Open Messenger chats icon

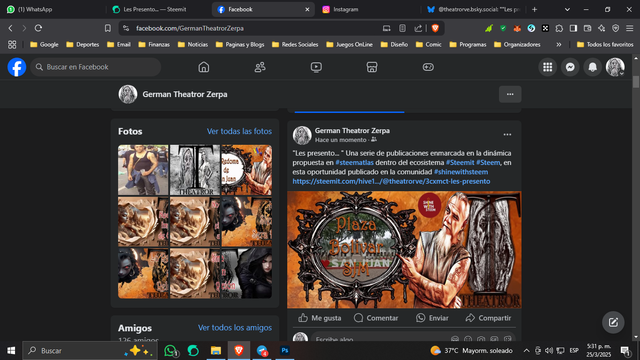click(570, 67)
